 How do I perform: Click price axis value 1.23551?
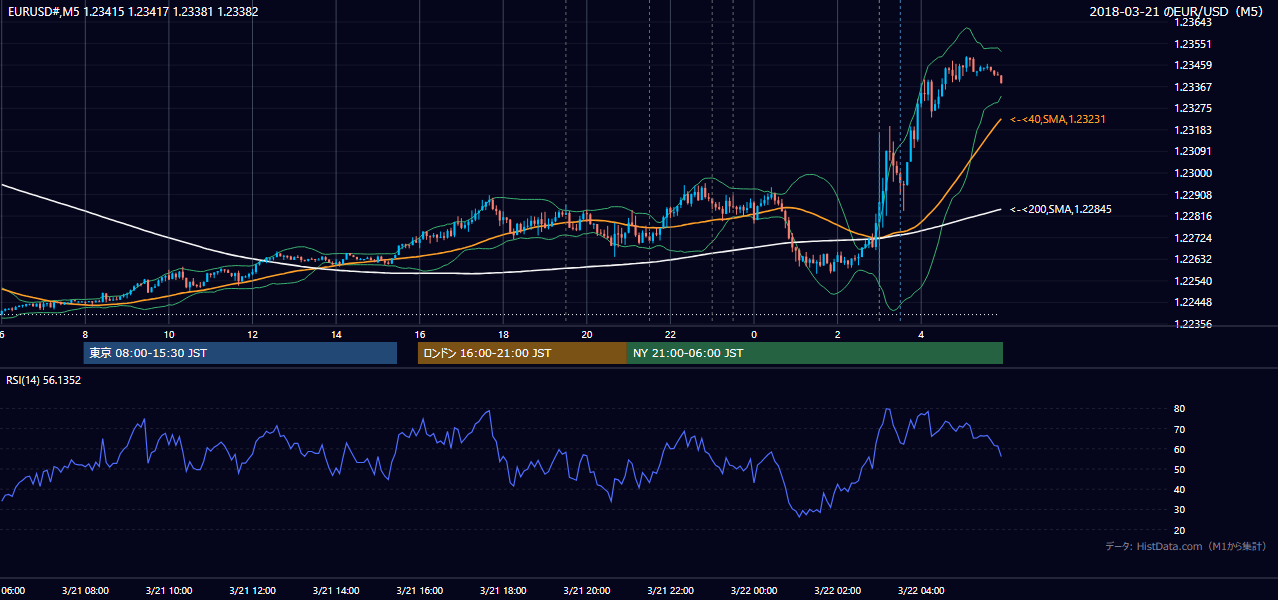[1193, 44]
